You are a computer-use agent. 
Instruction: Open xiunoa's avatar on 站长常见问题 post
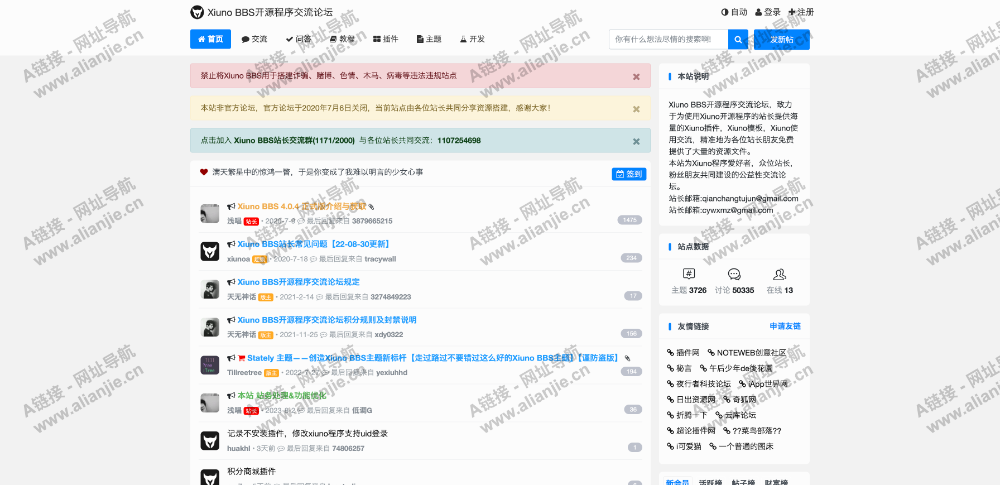210,251
